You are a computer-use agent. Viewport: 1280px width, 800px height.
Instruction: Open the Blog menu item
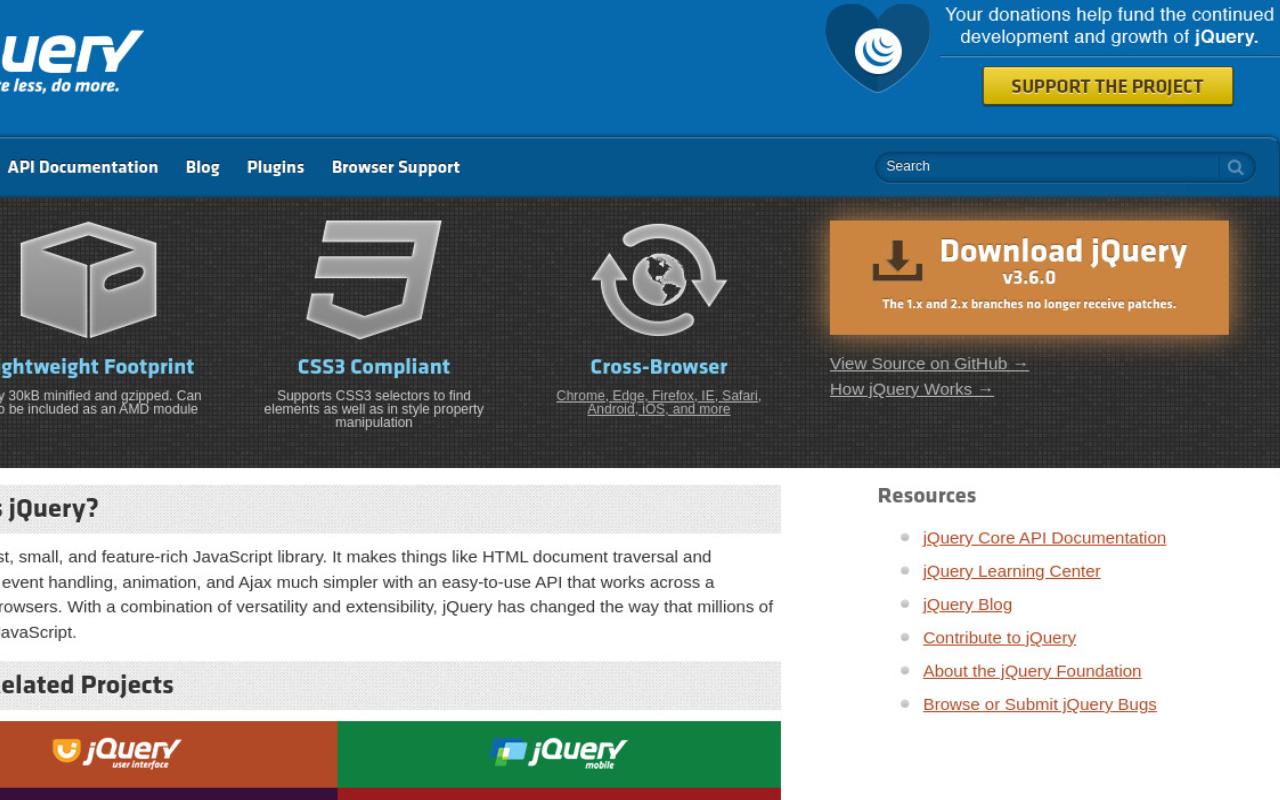(x=202, y=167)
